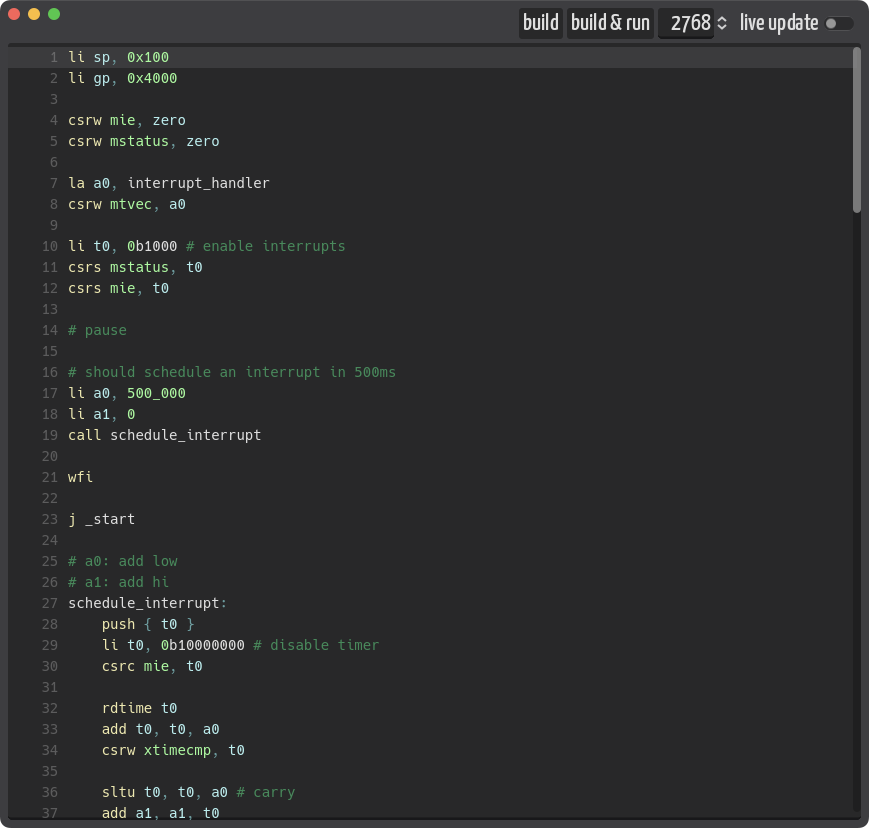Viewport: 869px width, 828px height.
Task: Click the line 'li a1, 0'
Action: click(x=101, y=415)
